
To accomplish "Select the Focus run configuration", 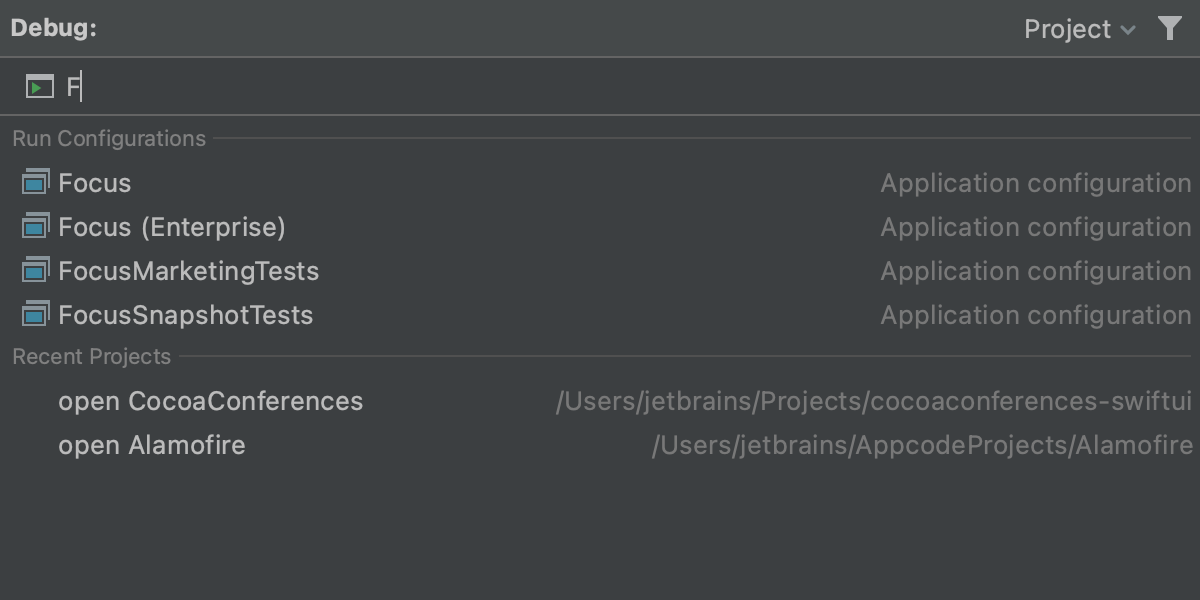I will 95,183.
